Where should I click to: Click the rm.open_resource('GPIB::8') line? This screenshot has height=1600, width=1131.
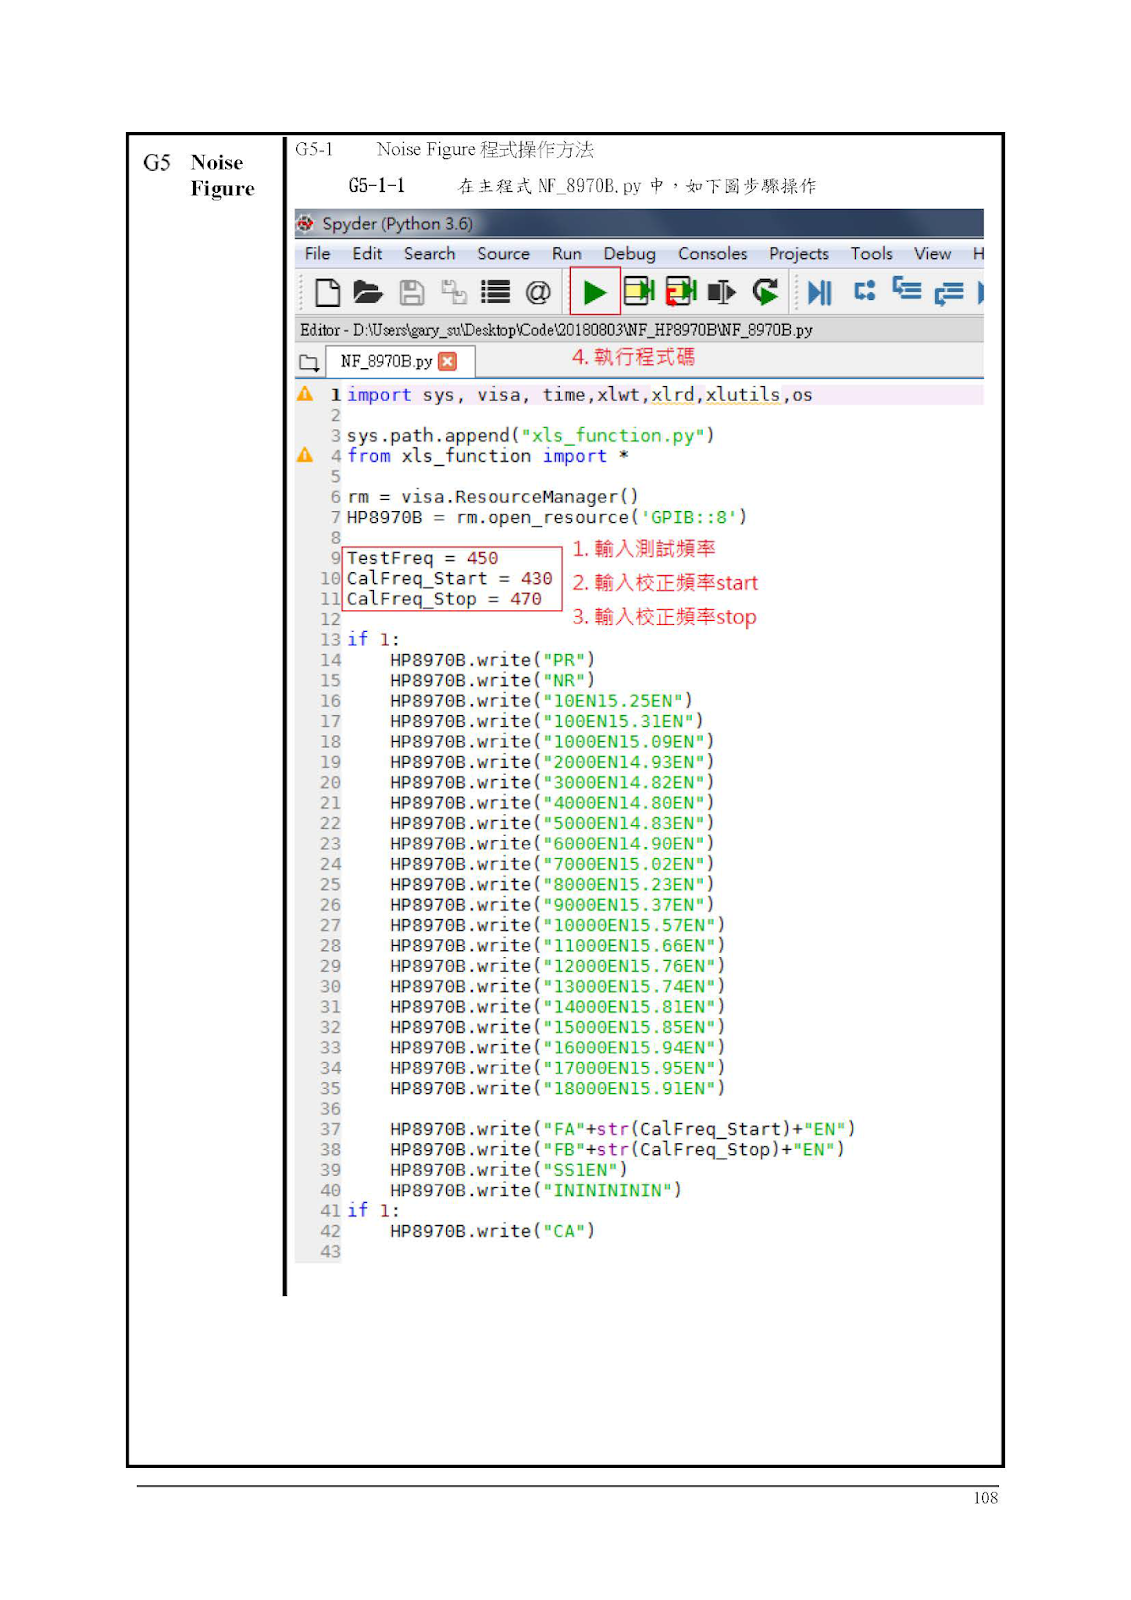point(546,517)
